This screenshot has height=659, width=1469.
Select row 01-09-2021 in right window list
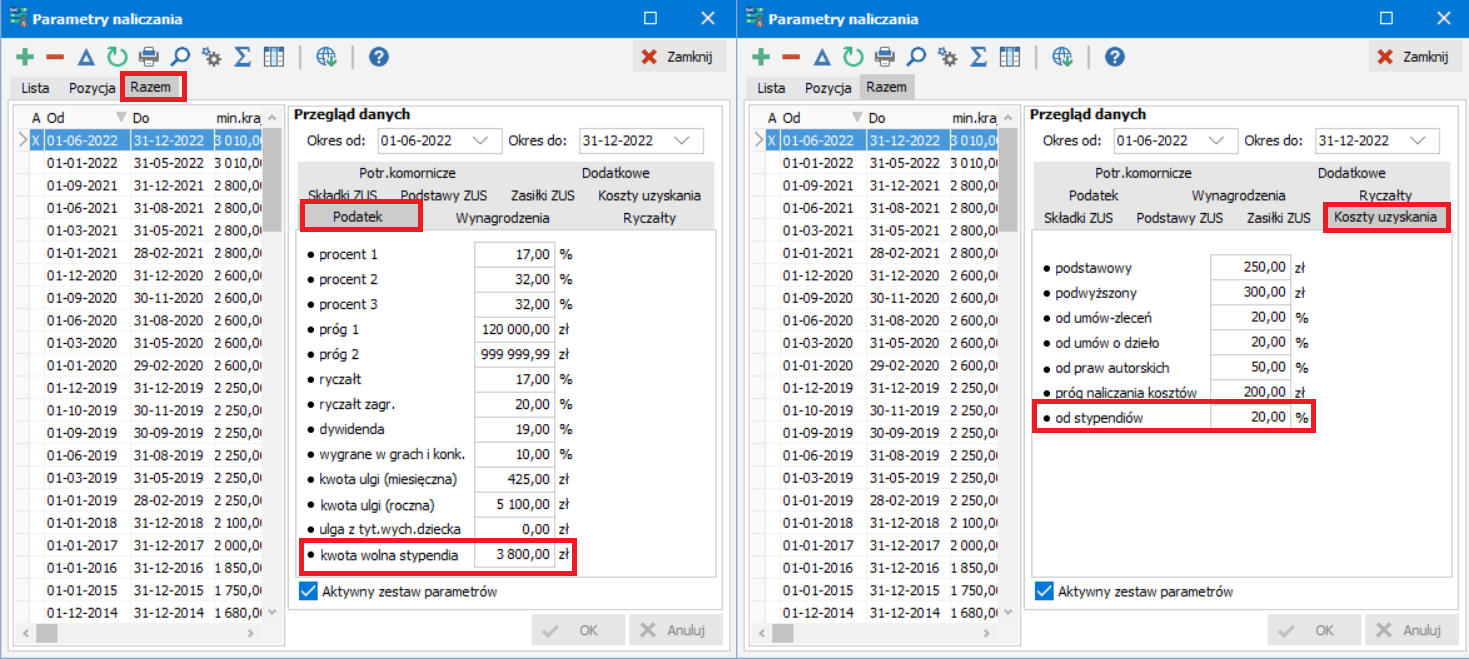[x=875, y=186]
